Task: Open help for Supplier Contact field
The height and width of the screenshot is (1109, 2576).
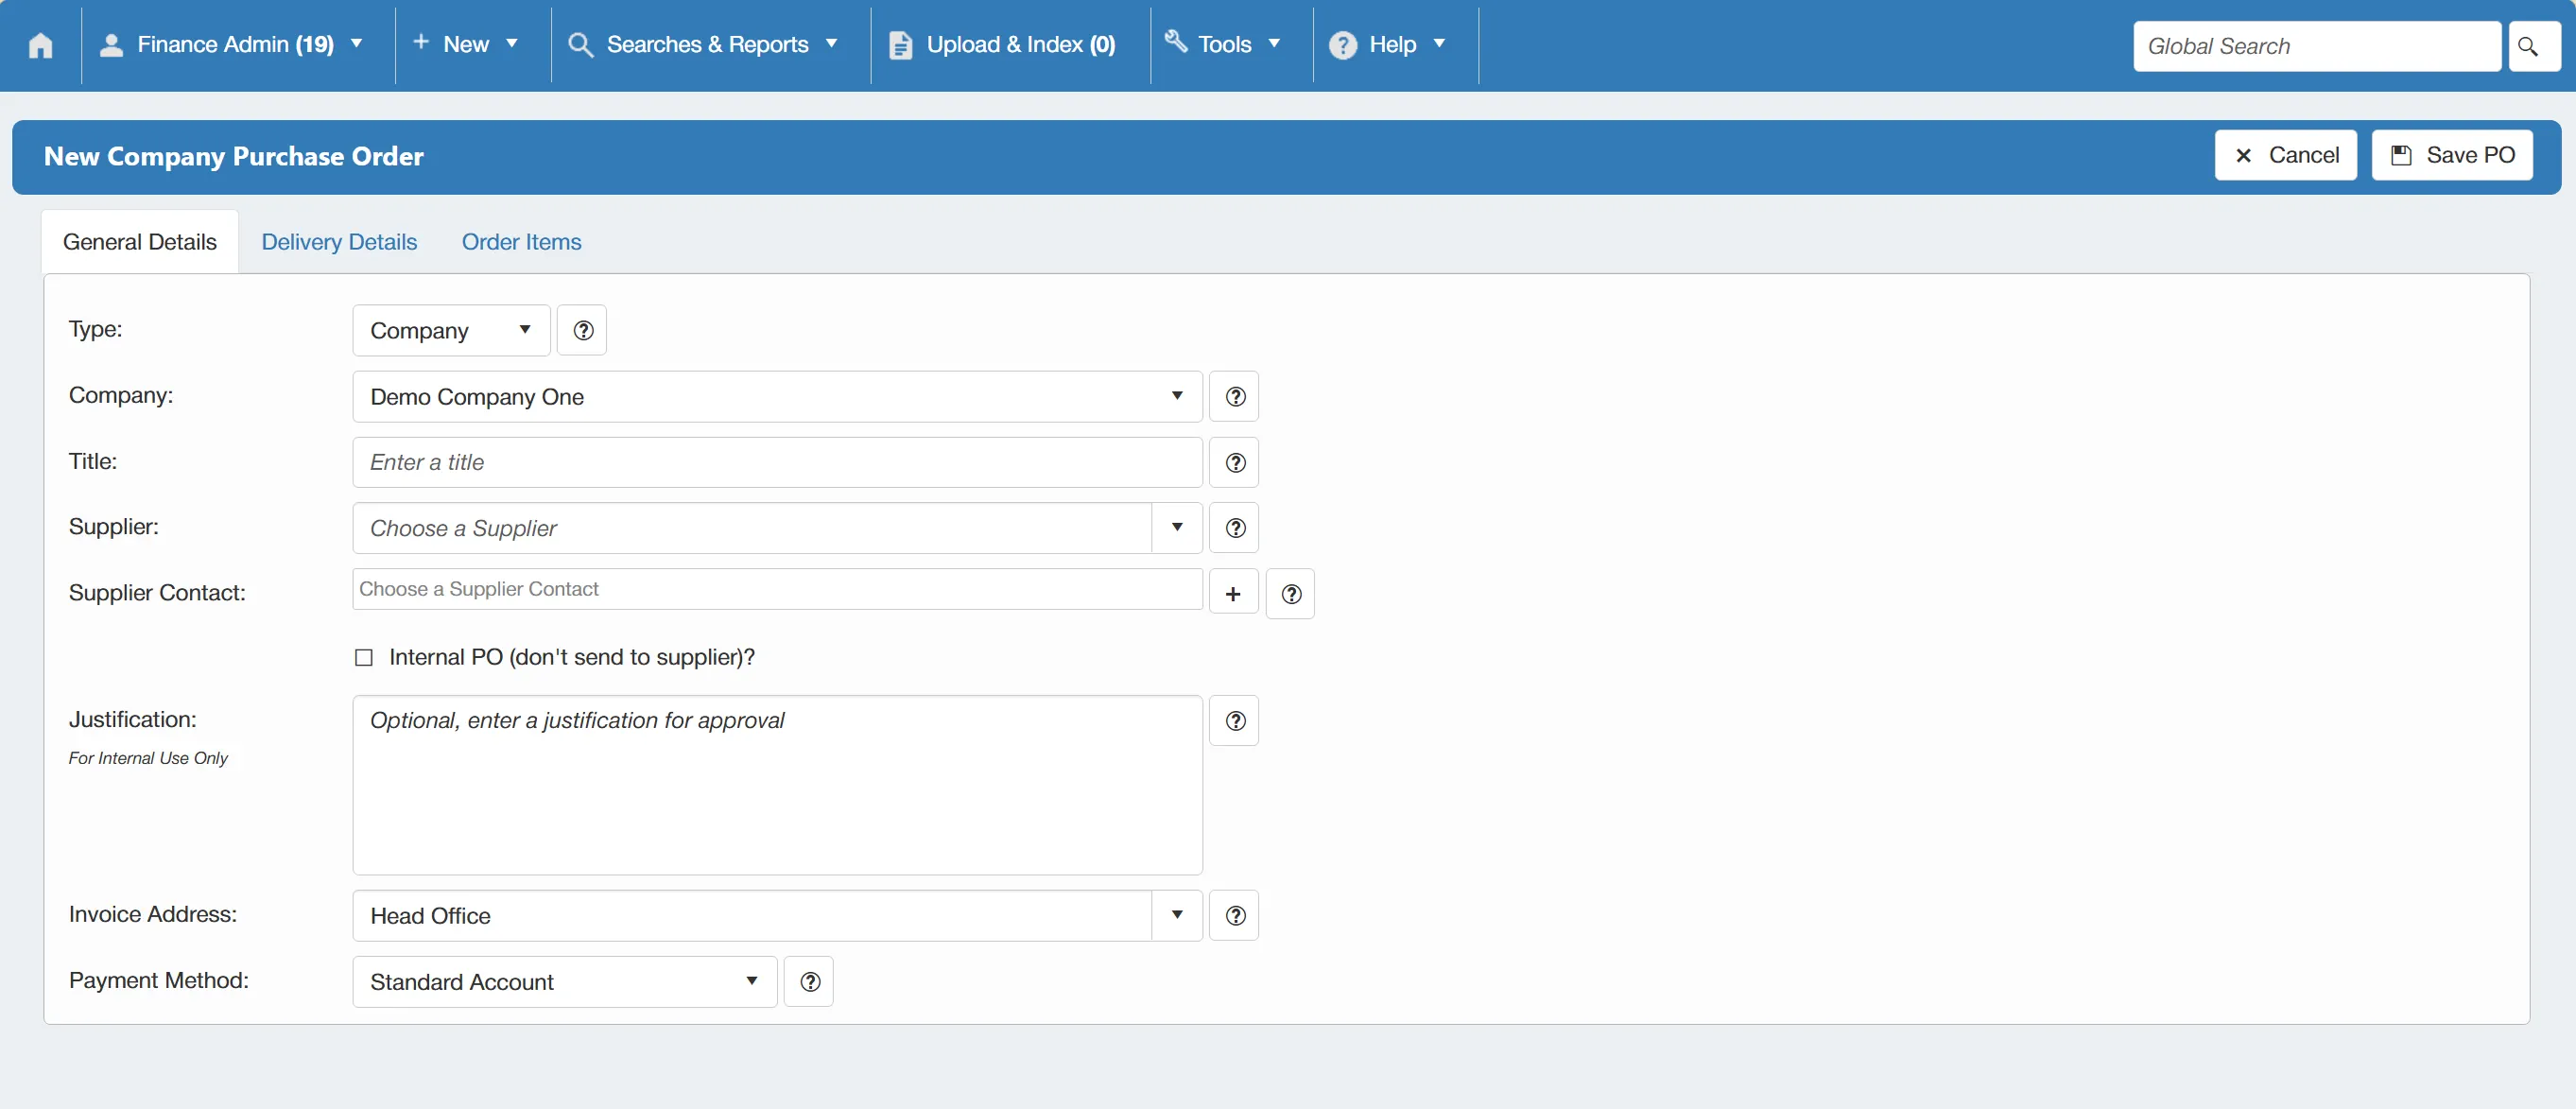Action: (1291, 593)
